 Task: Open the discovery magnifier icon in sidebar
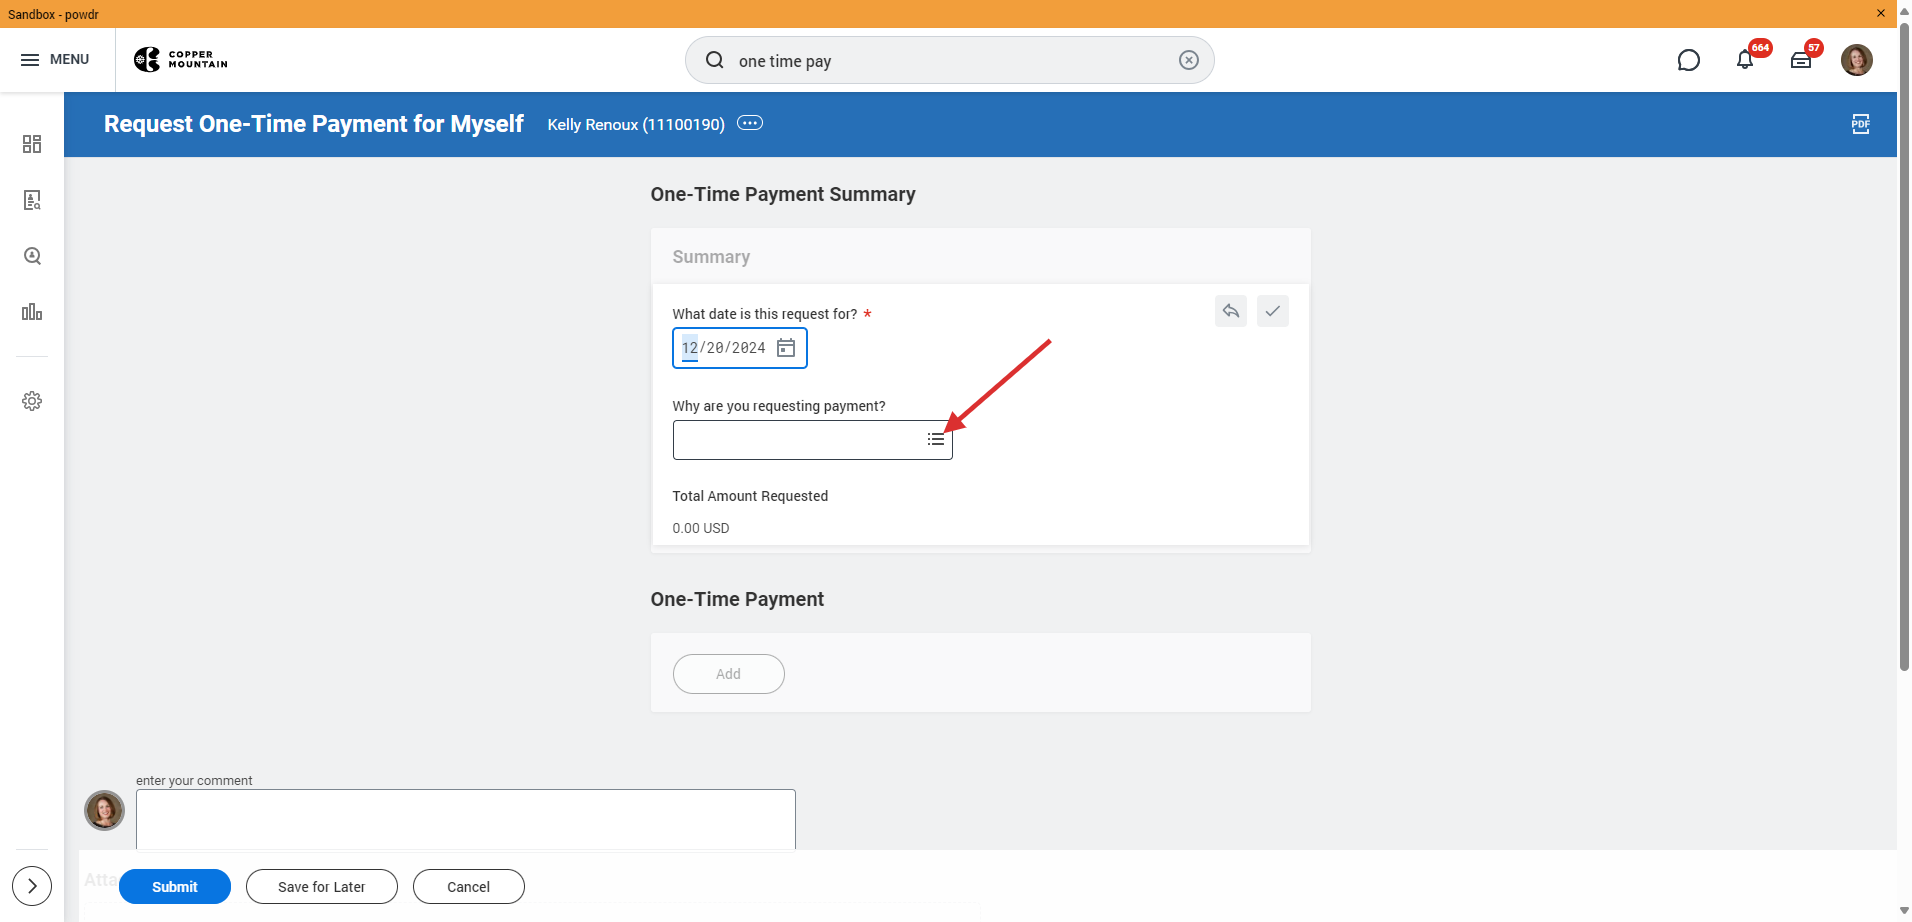click(32, 256)
